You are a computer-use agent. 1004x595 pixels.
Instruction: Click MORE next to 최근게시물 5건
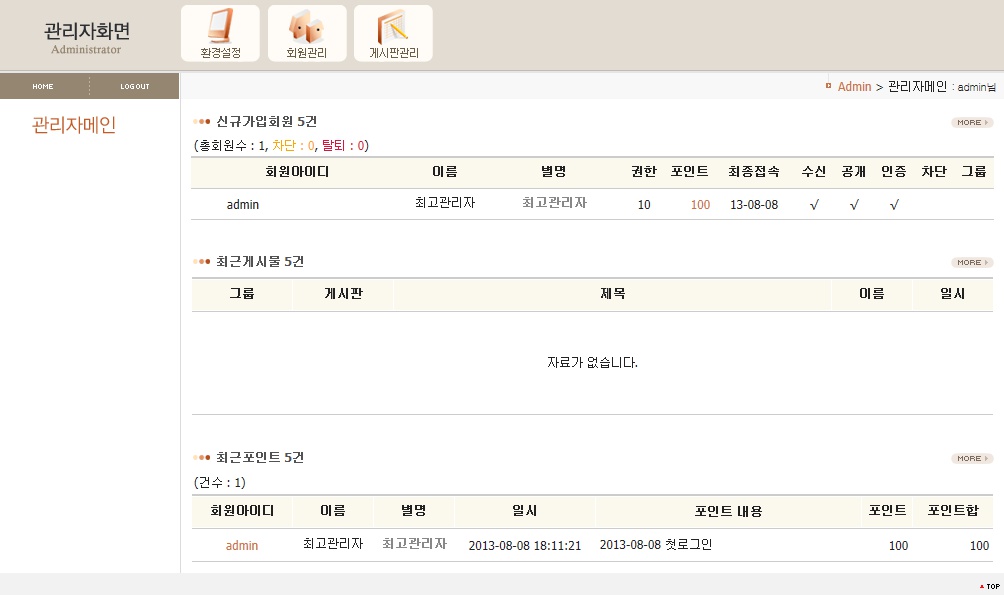pos(971,262)
